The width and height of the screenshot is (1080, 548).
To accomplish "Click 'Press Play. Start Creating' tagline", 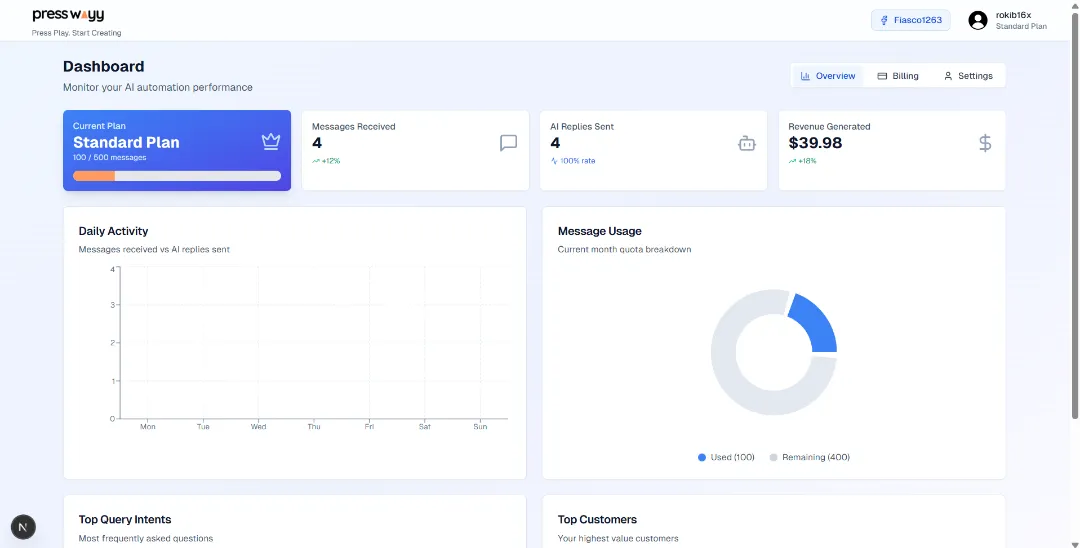I will point(76,33).
